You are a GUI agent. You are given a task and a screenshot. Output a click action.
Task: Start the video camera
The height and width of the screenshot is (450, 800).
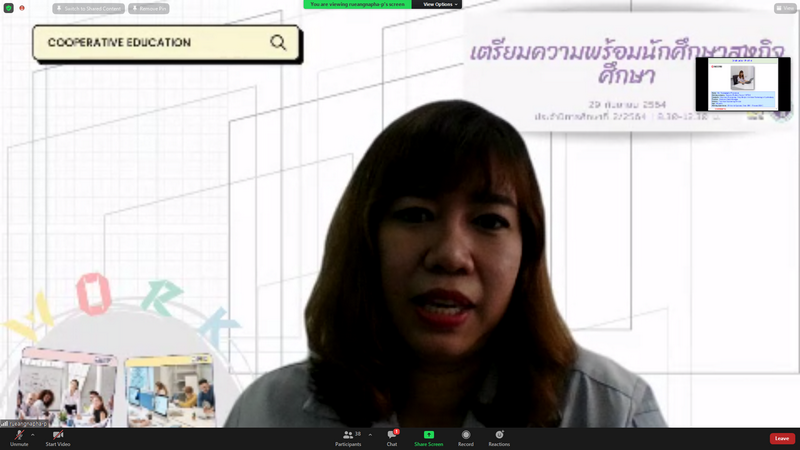coord(57,437)
